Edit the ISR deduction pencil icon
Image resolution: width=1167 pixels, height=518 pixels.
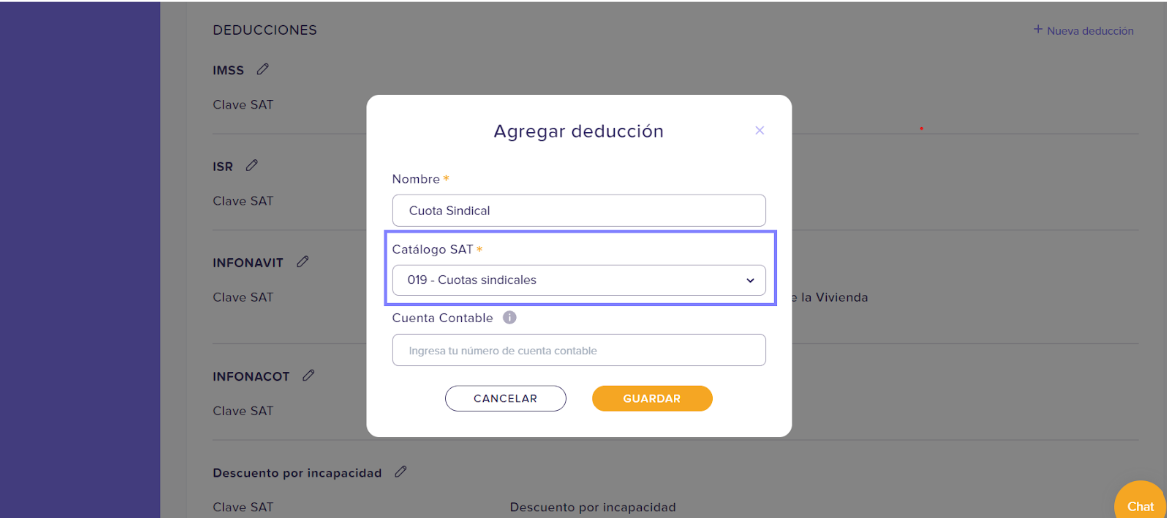(252, 165)
